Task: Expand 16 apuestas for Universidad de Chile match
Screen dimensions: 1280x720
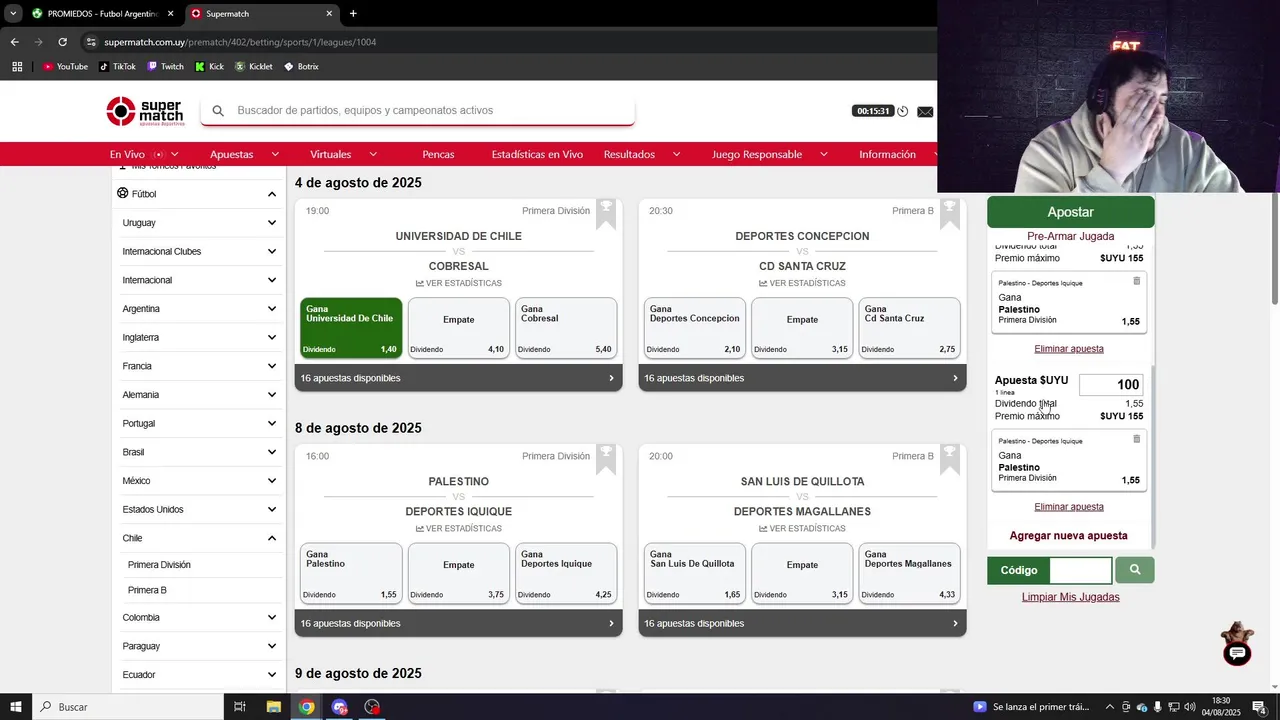Action: click(x=458, y=378)
